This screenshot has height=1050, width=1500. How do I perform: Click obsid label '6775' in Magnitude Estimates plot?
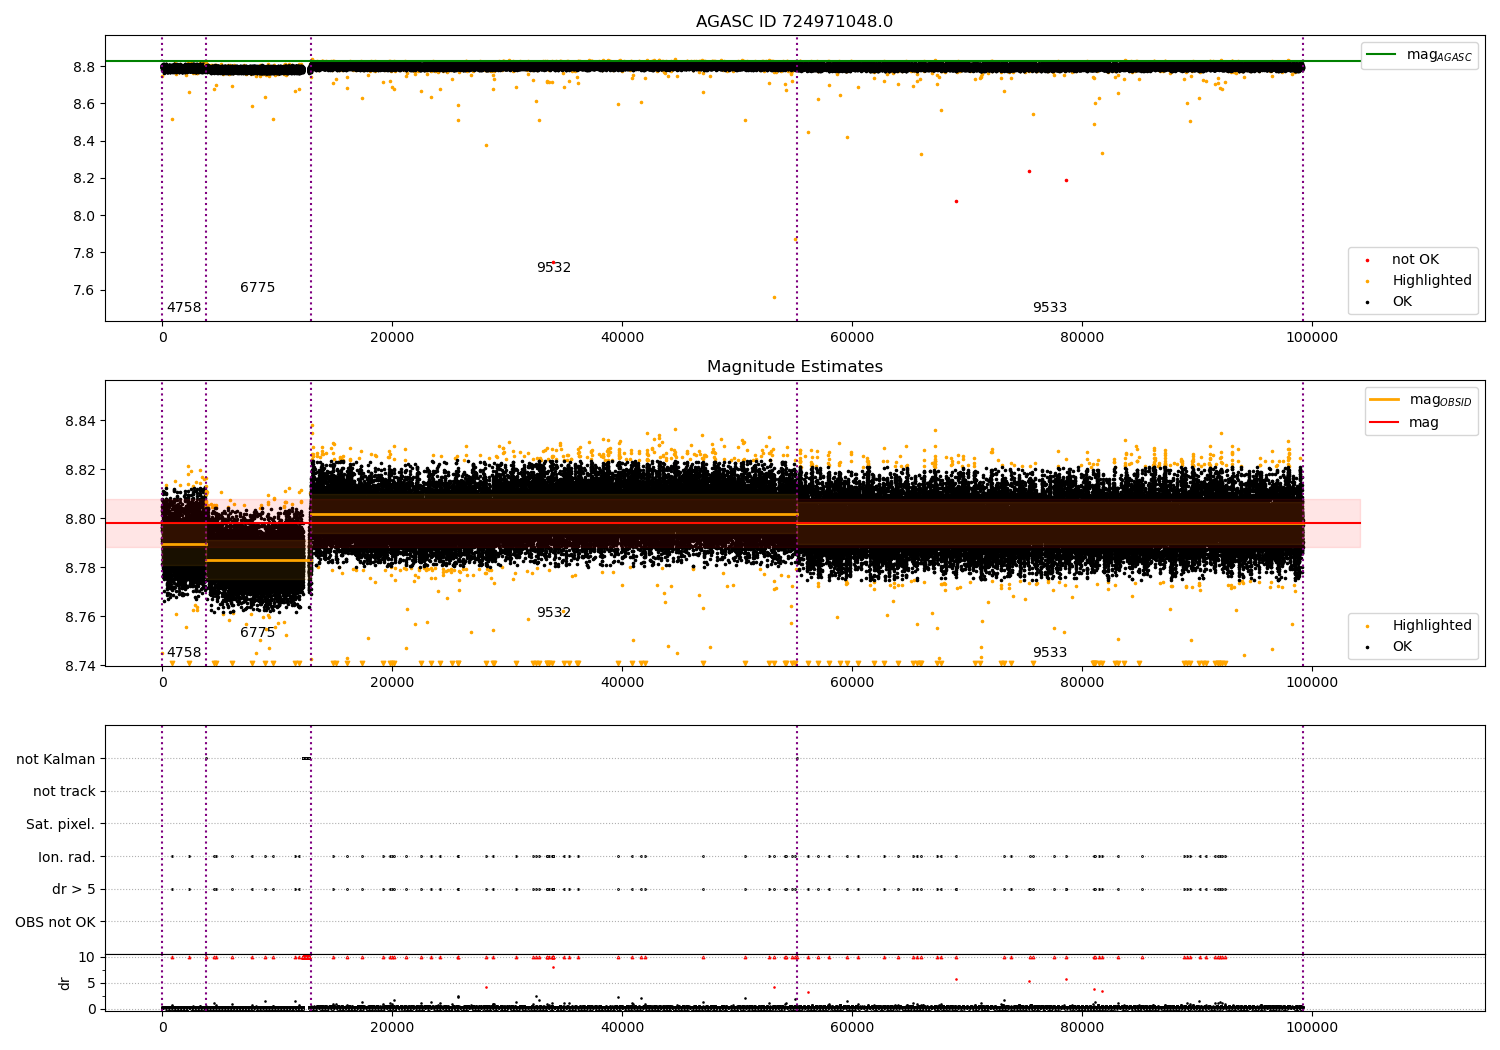(x=257, y=633)
